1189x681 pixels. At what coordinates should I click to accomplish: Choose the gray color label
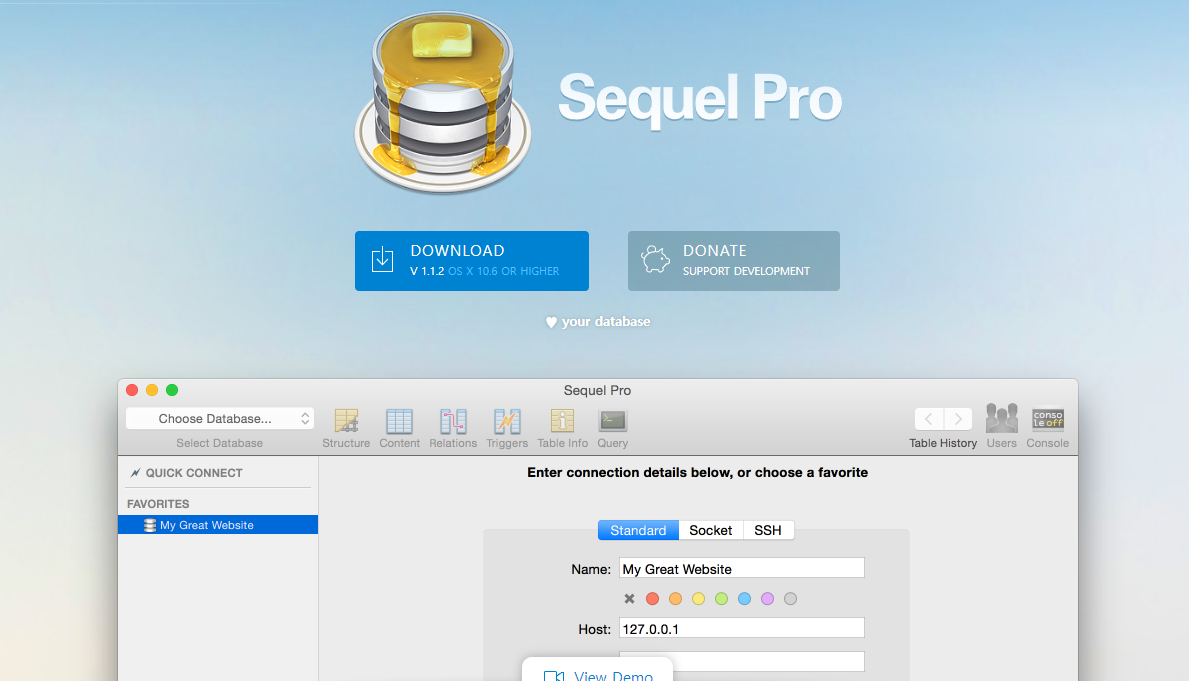point(791,598)
